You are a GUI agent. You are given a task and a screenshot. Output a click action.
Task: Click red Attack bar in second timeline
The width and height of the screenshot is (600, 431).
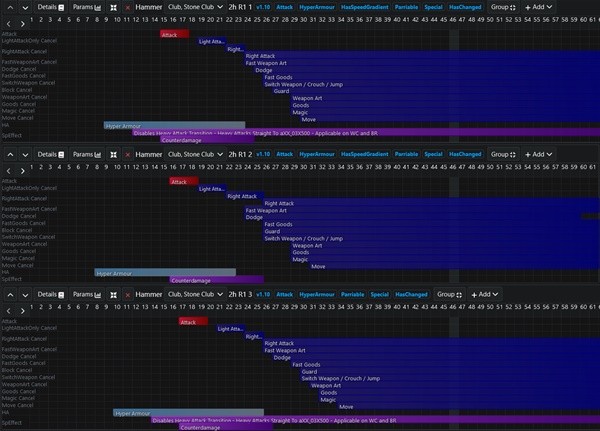tap(179, 182)
